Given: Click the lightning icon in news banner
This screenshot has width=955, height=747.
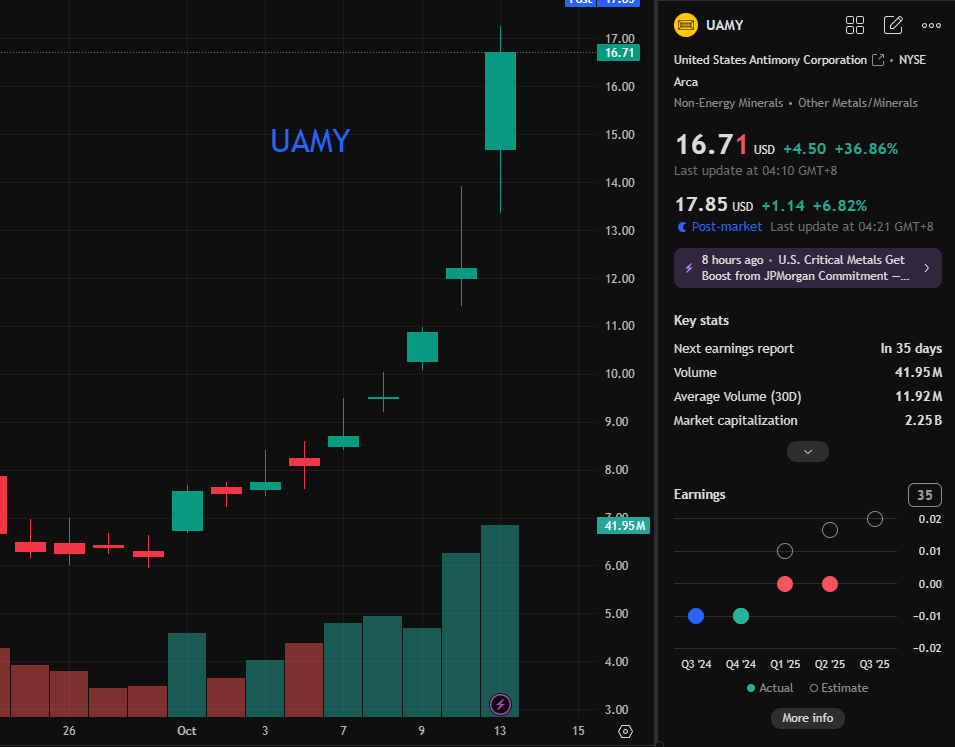Looking at the screenshot, I should pos(689,268).
